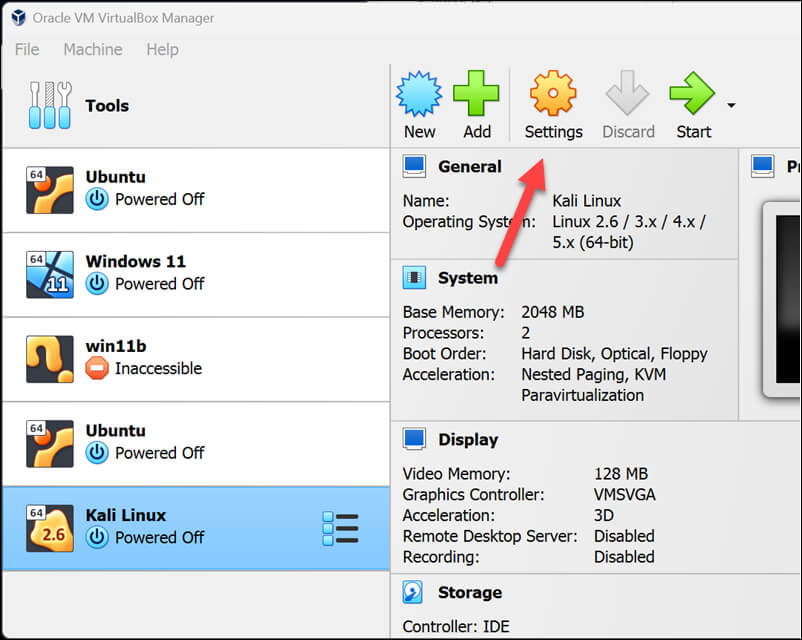The image size is (802, 640).
Task: Click the System section chip icon
Action: tap(413, 278)
